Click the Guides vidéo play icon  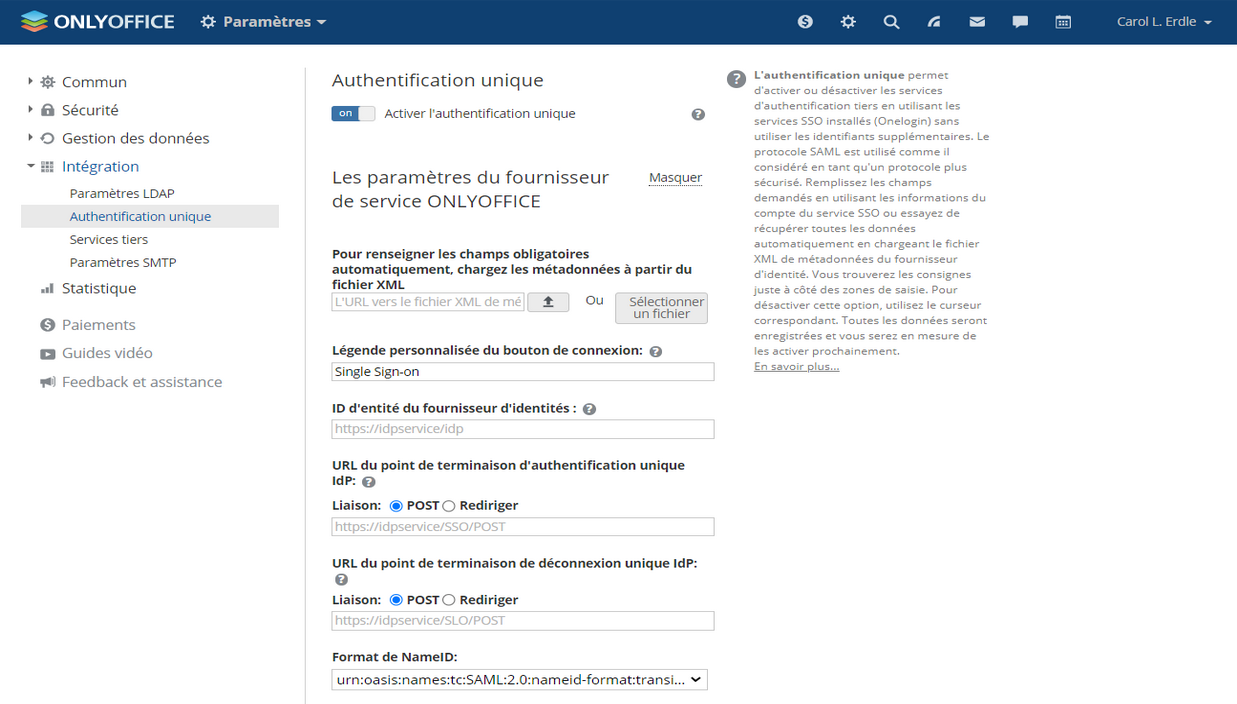(47, 353)
